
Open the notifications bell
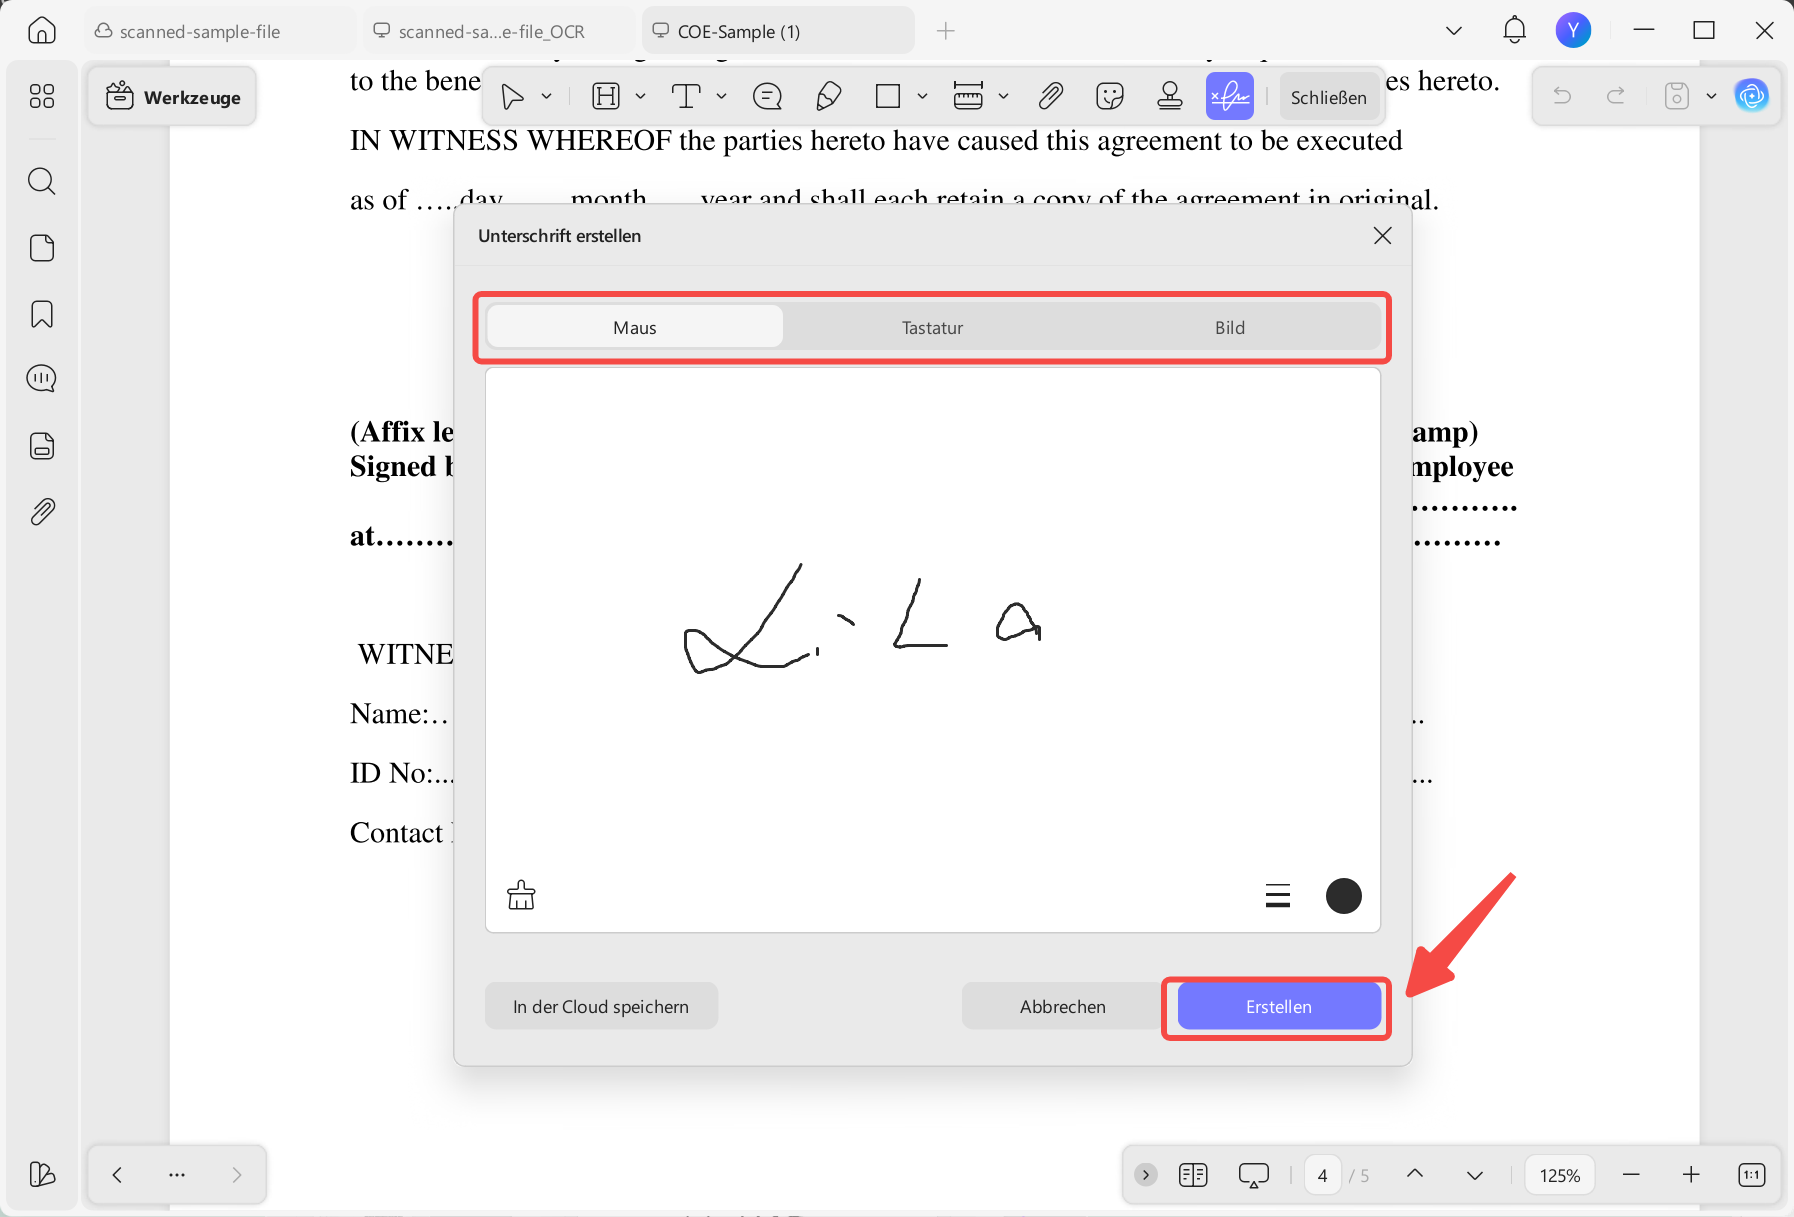click(x=1515, y=31)
